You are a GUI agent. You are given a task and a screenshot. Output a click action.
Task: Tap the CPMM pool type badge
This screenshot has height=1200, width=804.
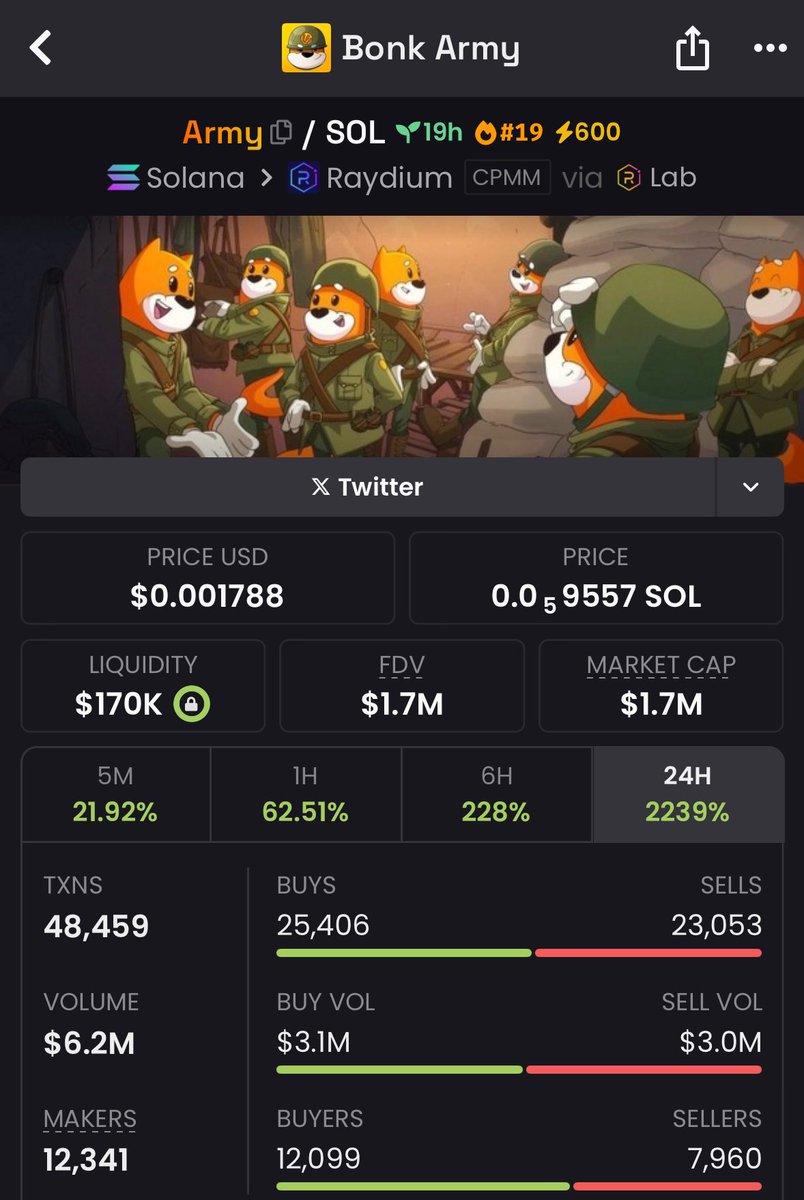506,178
